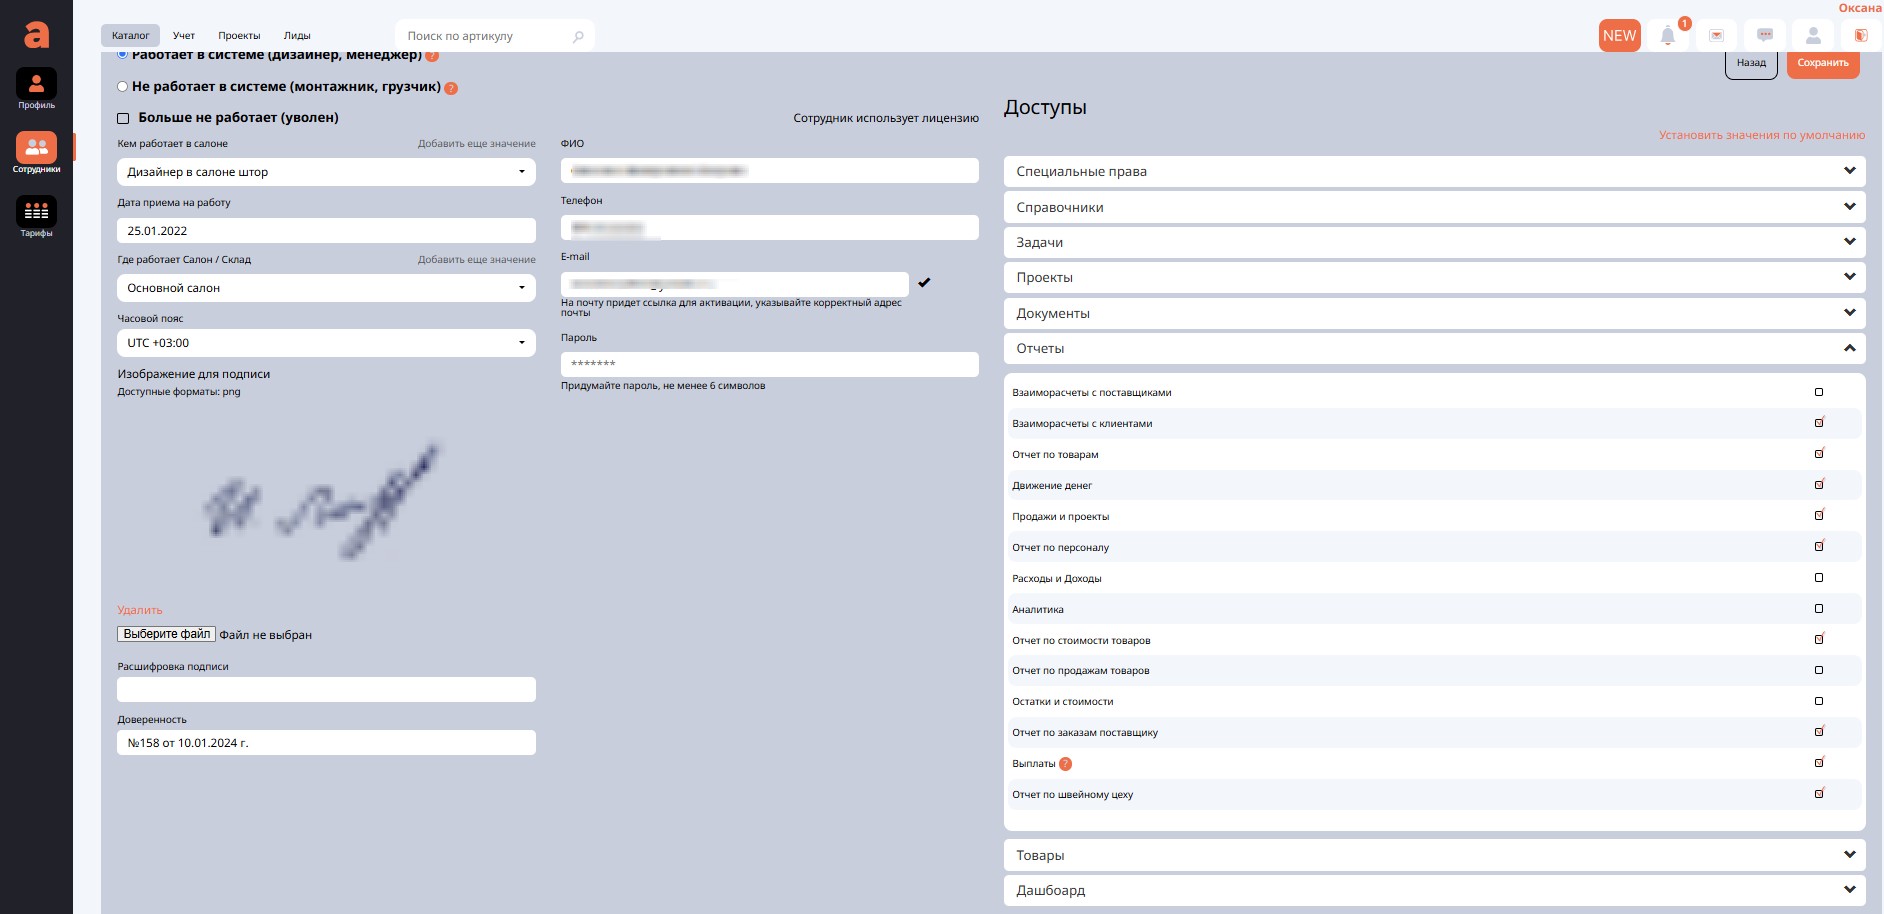Switch to the Учет tab
Image resolution: width=1884 pixels, height=914 pixels.
(184, 36)
